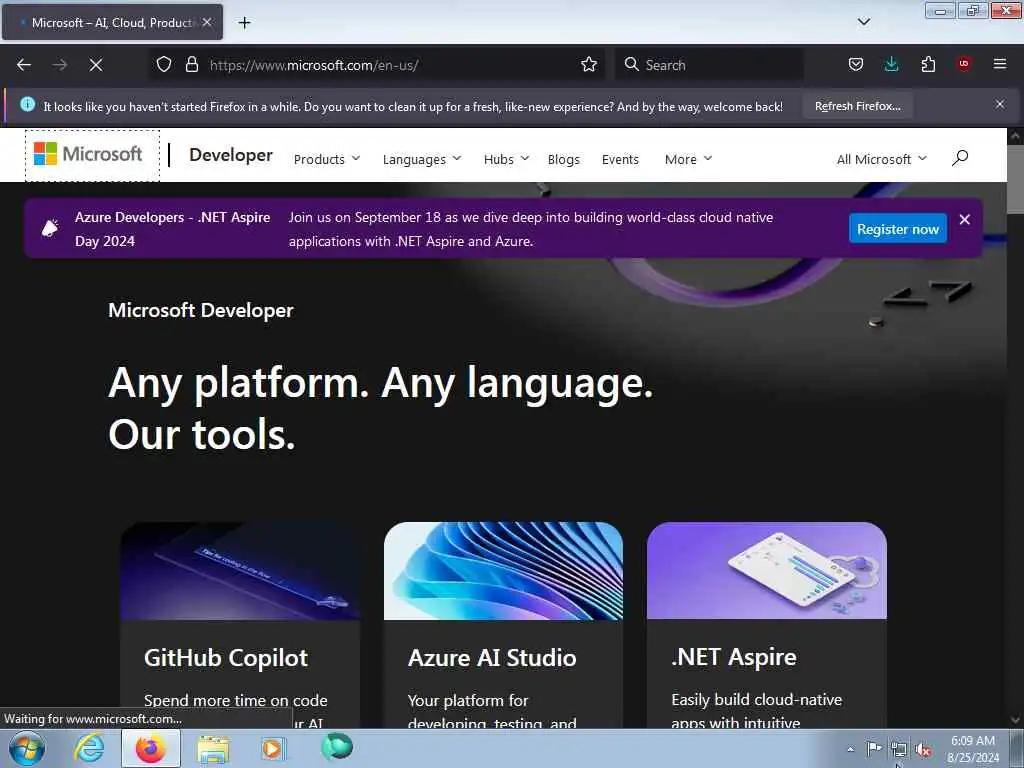
Task: Click the GitHub Copilot heading
Action: coord(226,658)
